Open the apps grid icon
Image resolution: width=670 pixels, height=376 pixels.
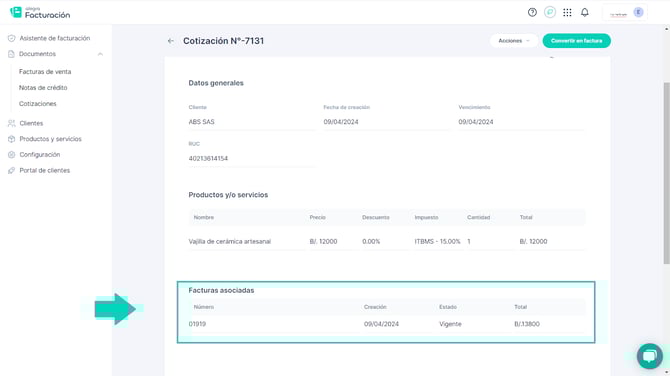point(567,12)
